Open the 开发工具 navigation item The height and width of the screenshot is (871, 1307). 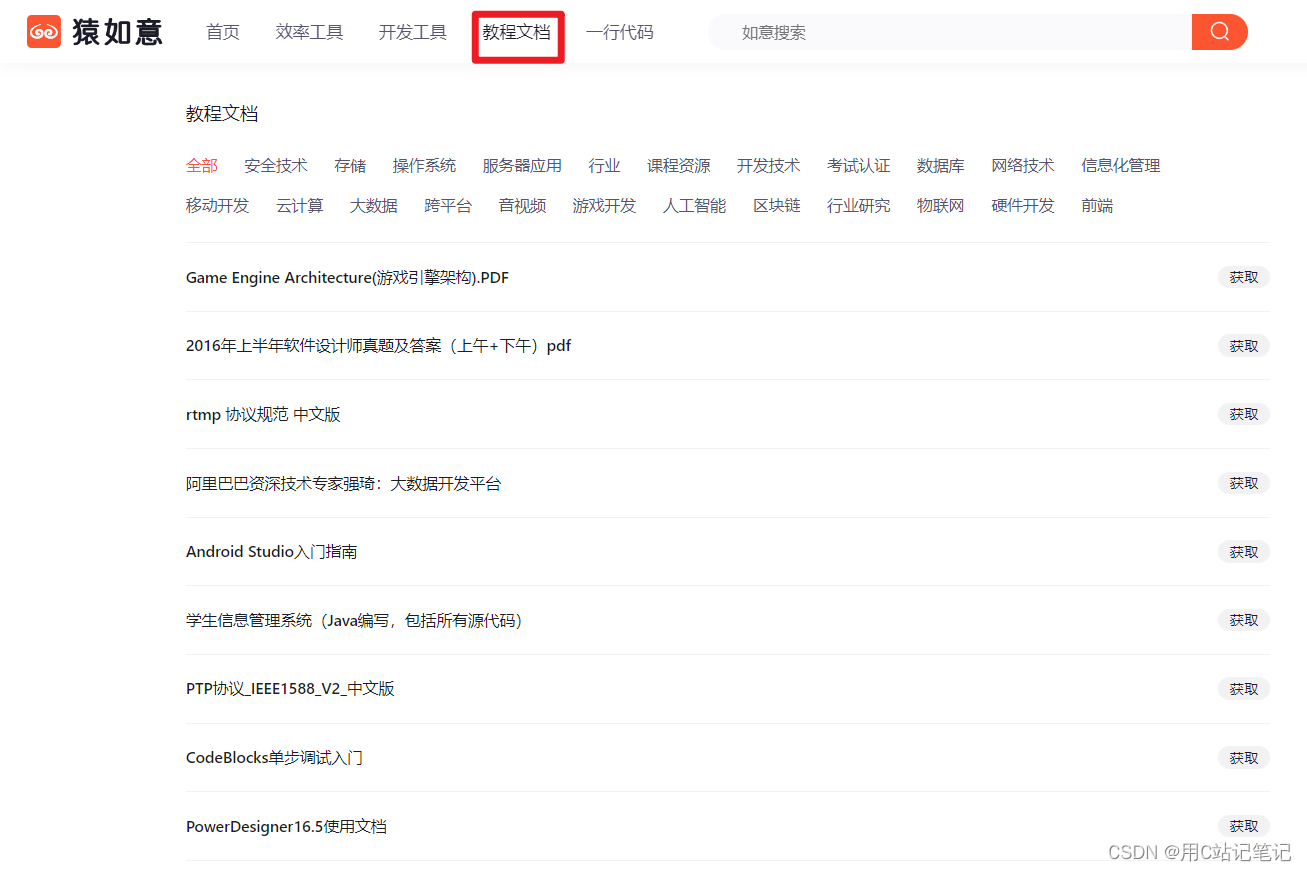coord(413,32)
